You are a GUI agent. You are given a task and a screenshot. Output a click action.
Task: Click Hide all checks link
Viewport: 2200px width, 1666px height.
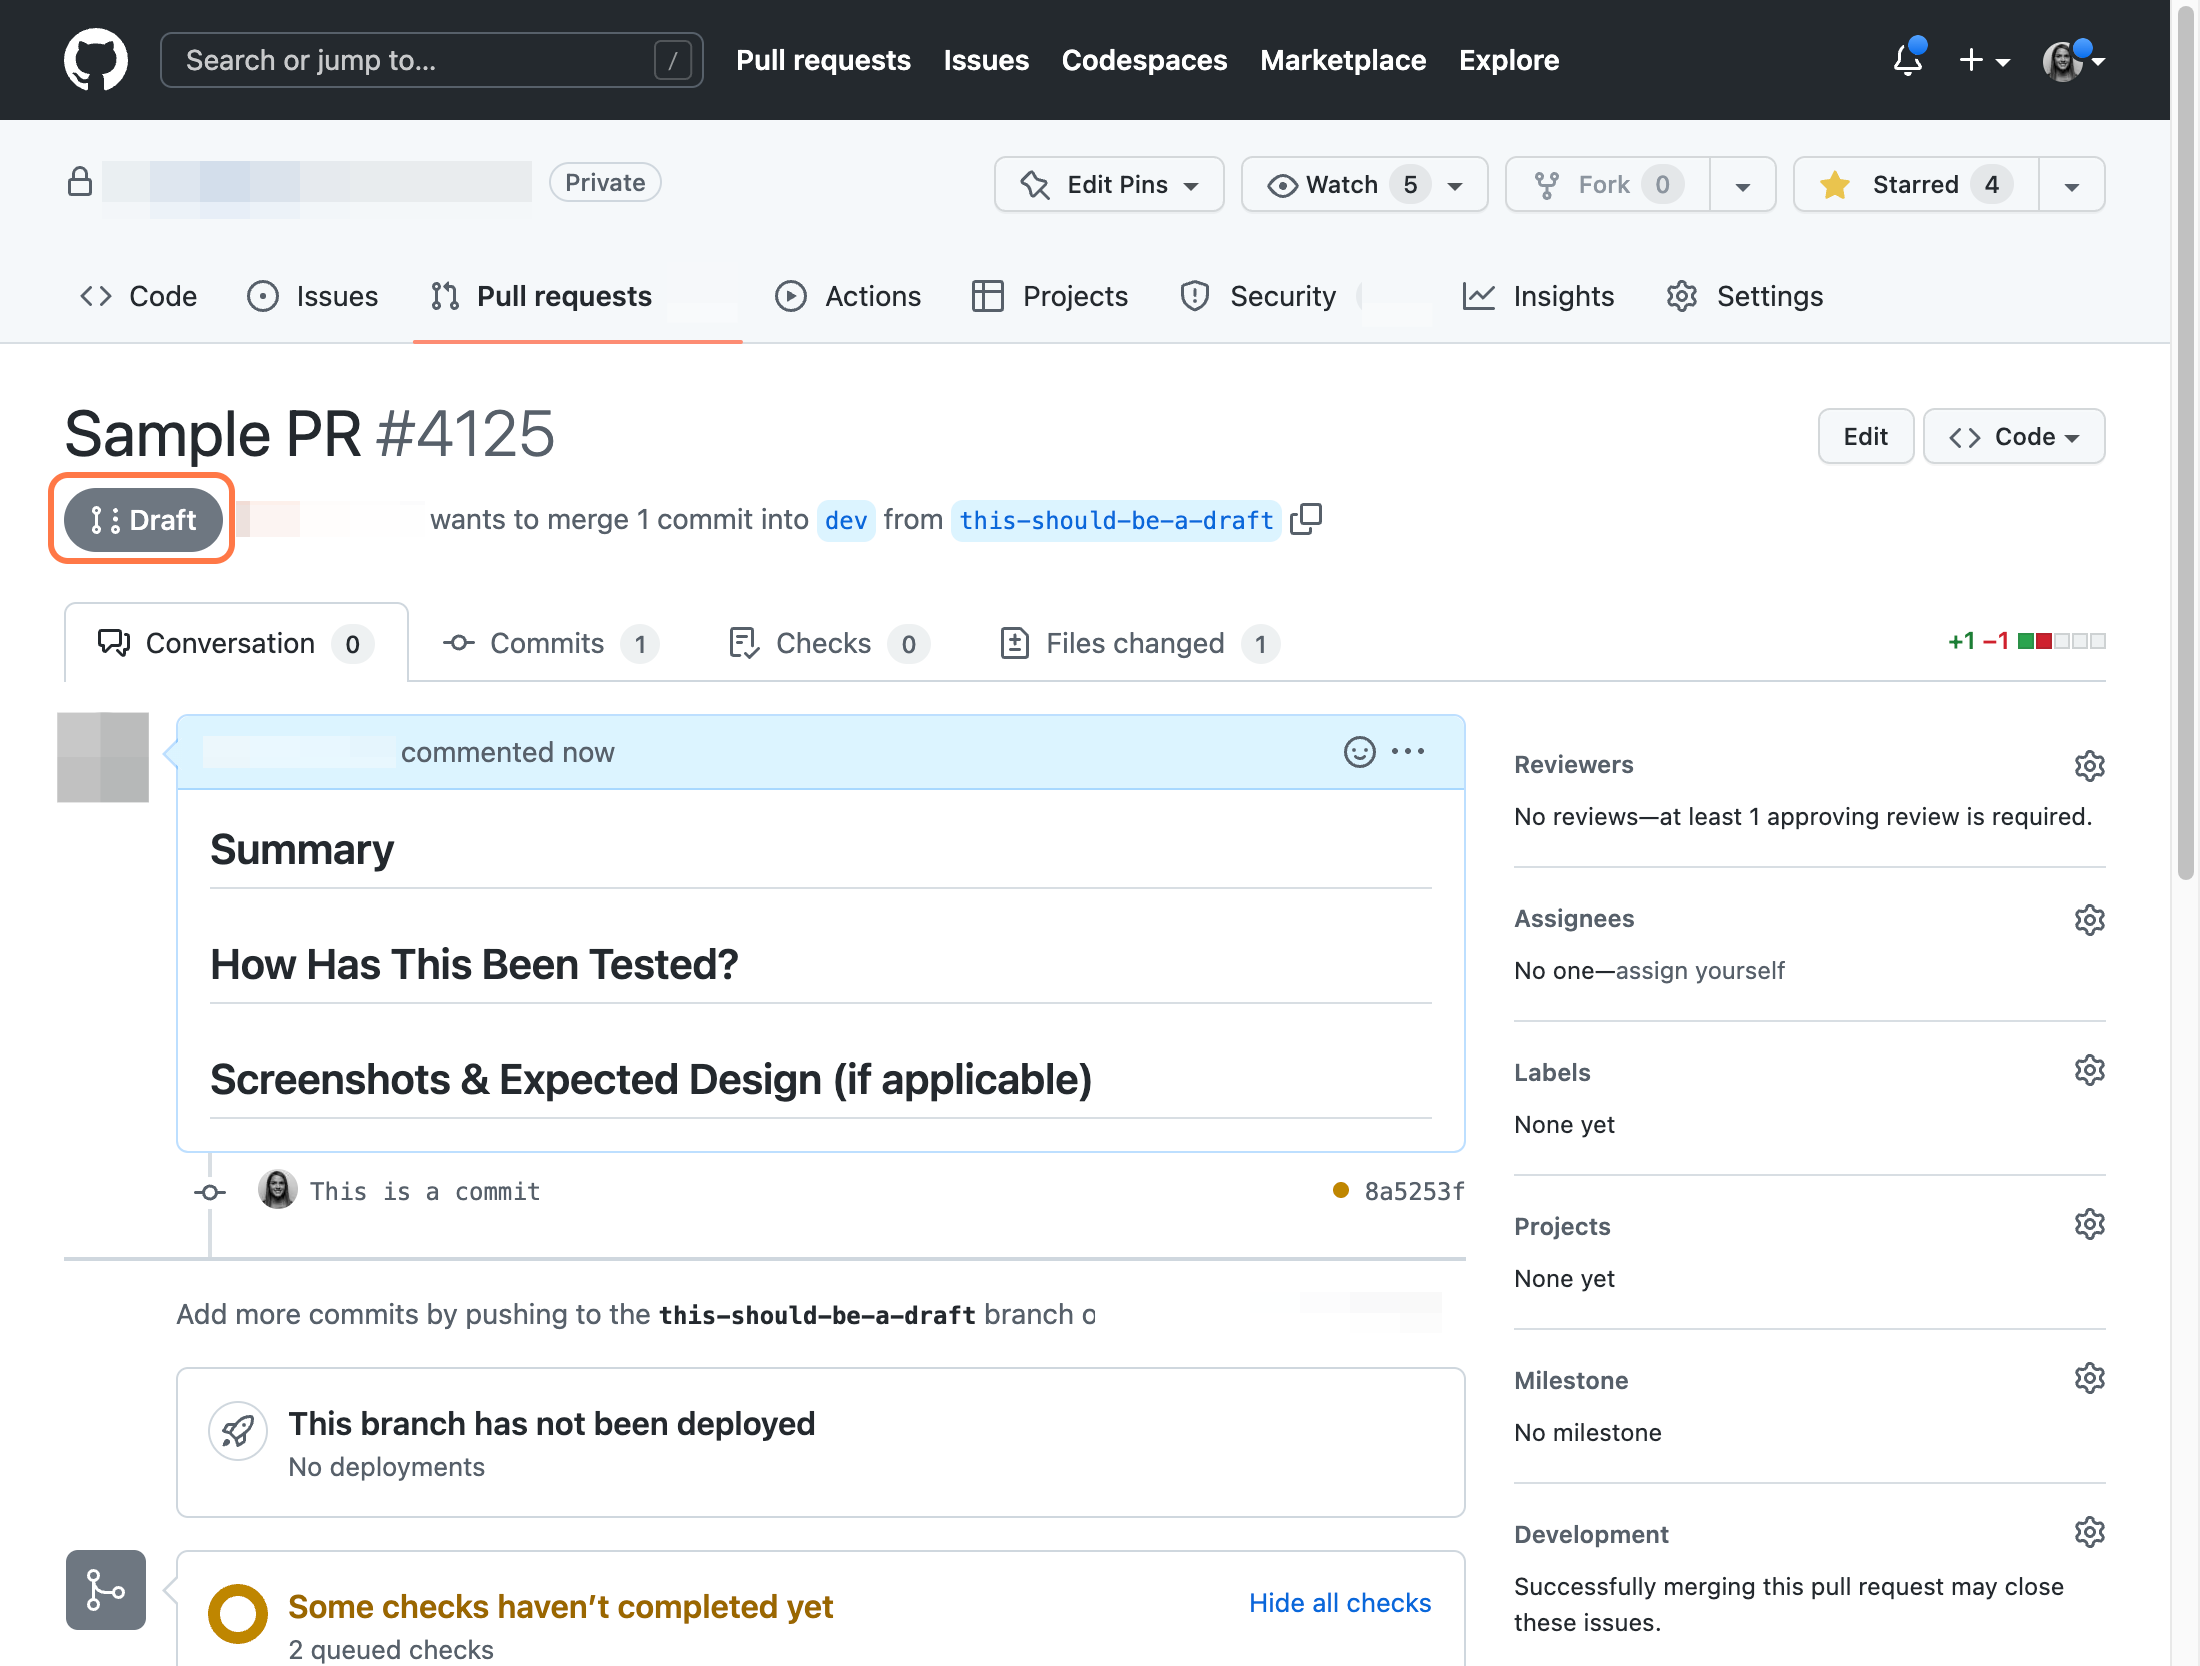click(1340, 1603)
